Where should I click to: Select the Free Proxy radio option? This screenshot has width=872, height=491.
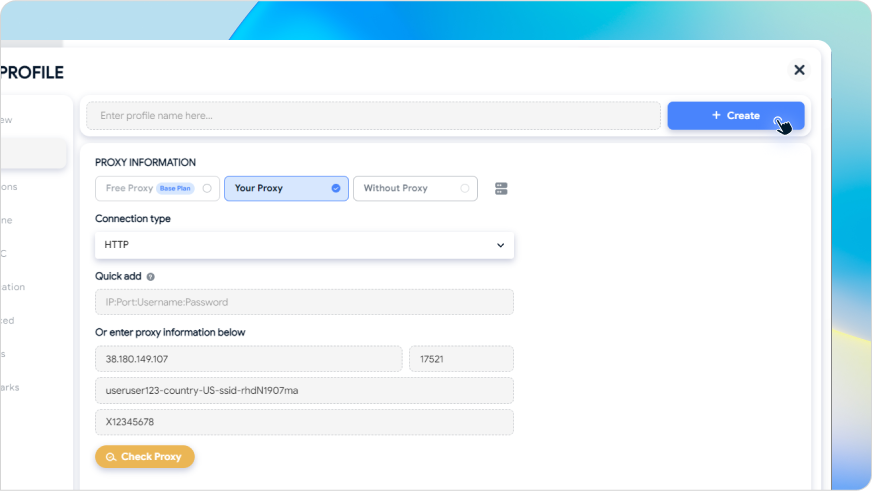pos(157,189)
